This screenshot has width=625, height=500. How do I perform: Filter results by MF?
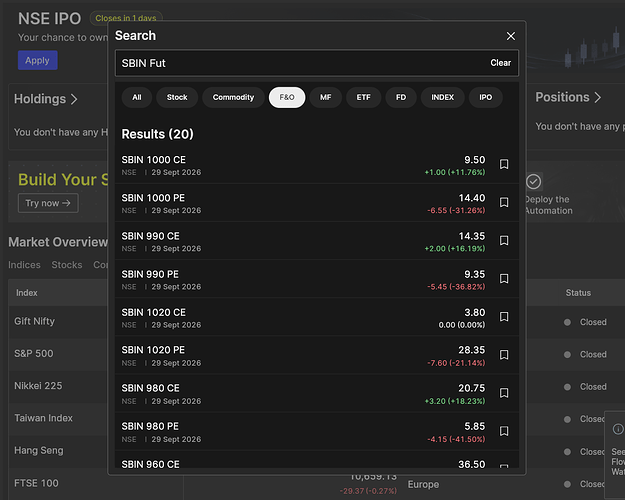click(326, 97)
